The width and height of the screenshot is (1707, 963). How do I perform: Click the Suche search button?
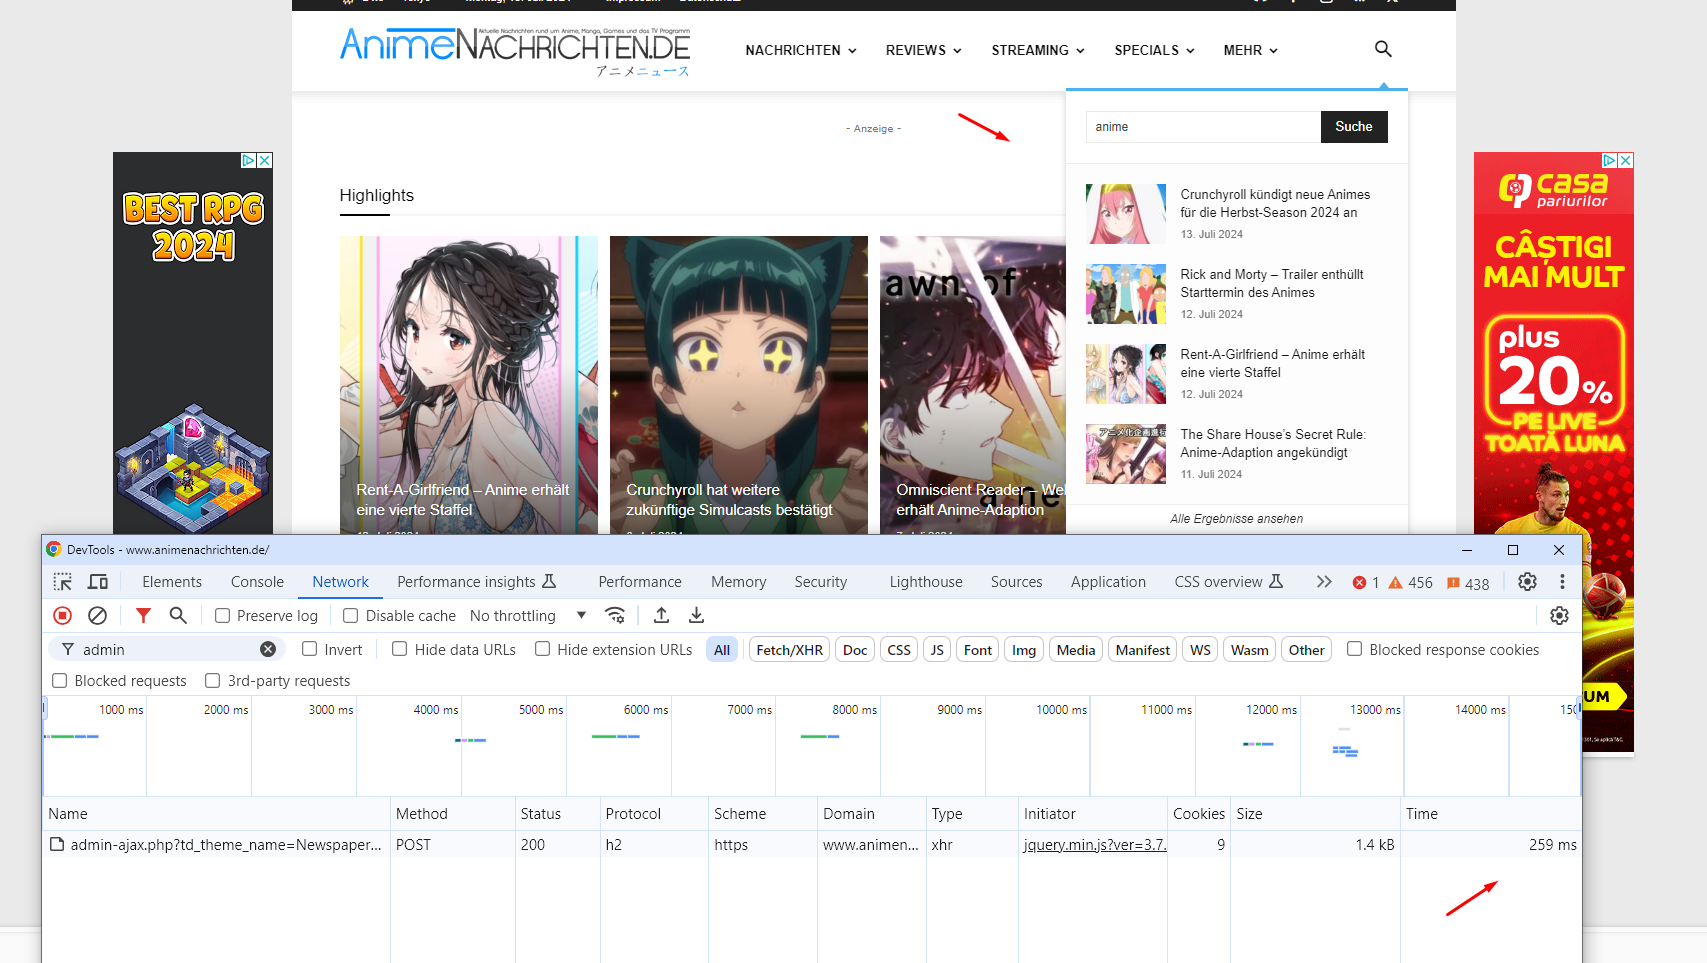point(1354,127)
